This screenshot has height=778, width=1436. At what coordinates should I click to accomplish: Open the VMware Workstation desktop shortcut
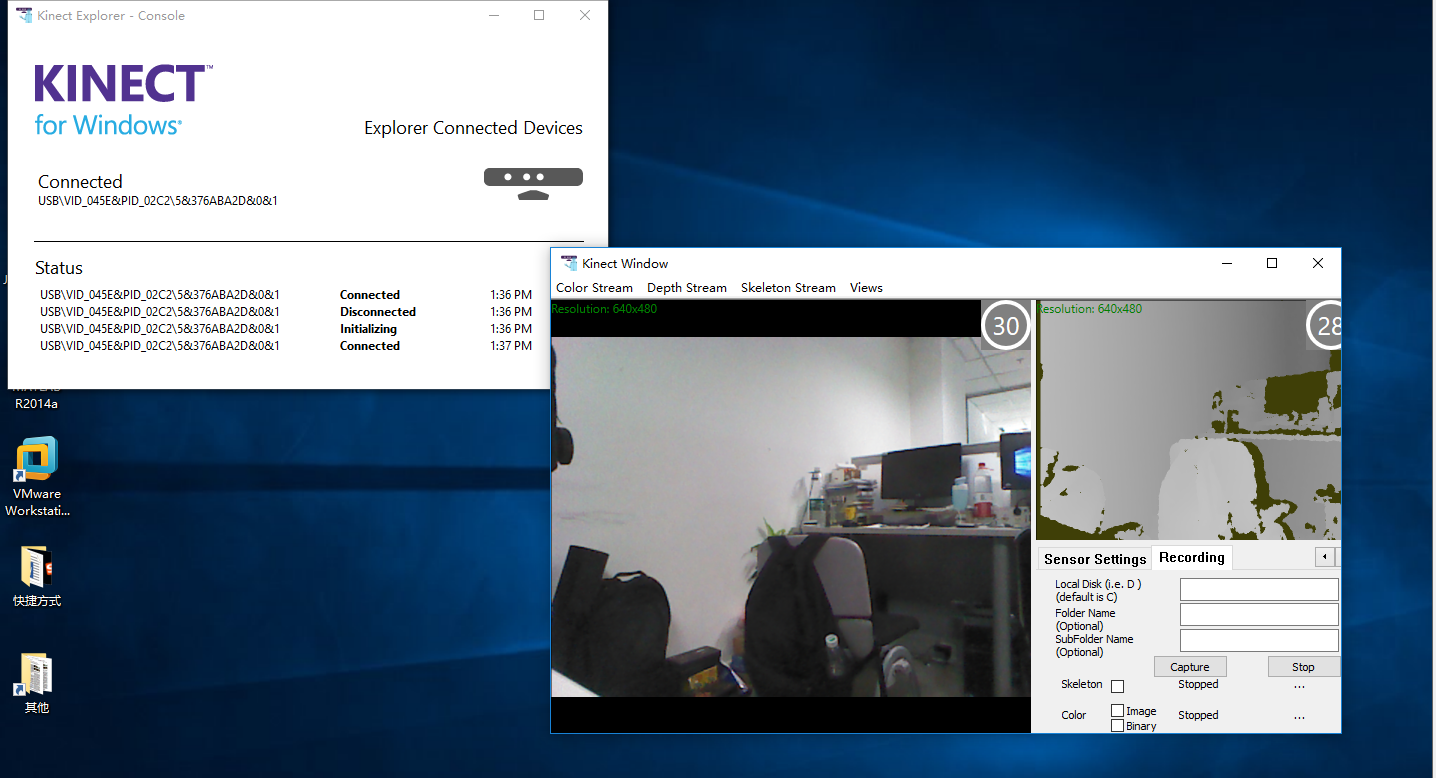pyautogui.click(x=37, y=477)
